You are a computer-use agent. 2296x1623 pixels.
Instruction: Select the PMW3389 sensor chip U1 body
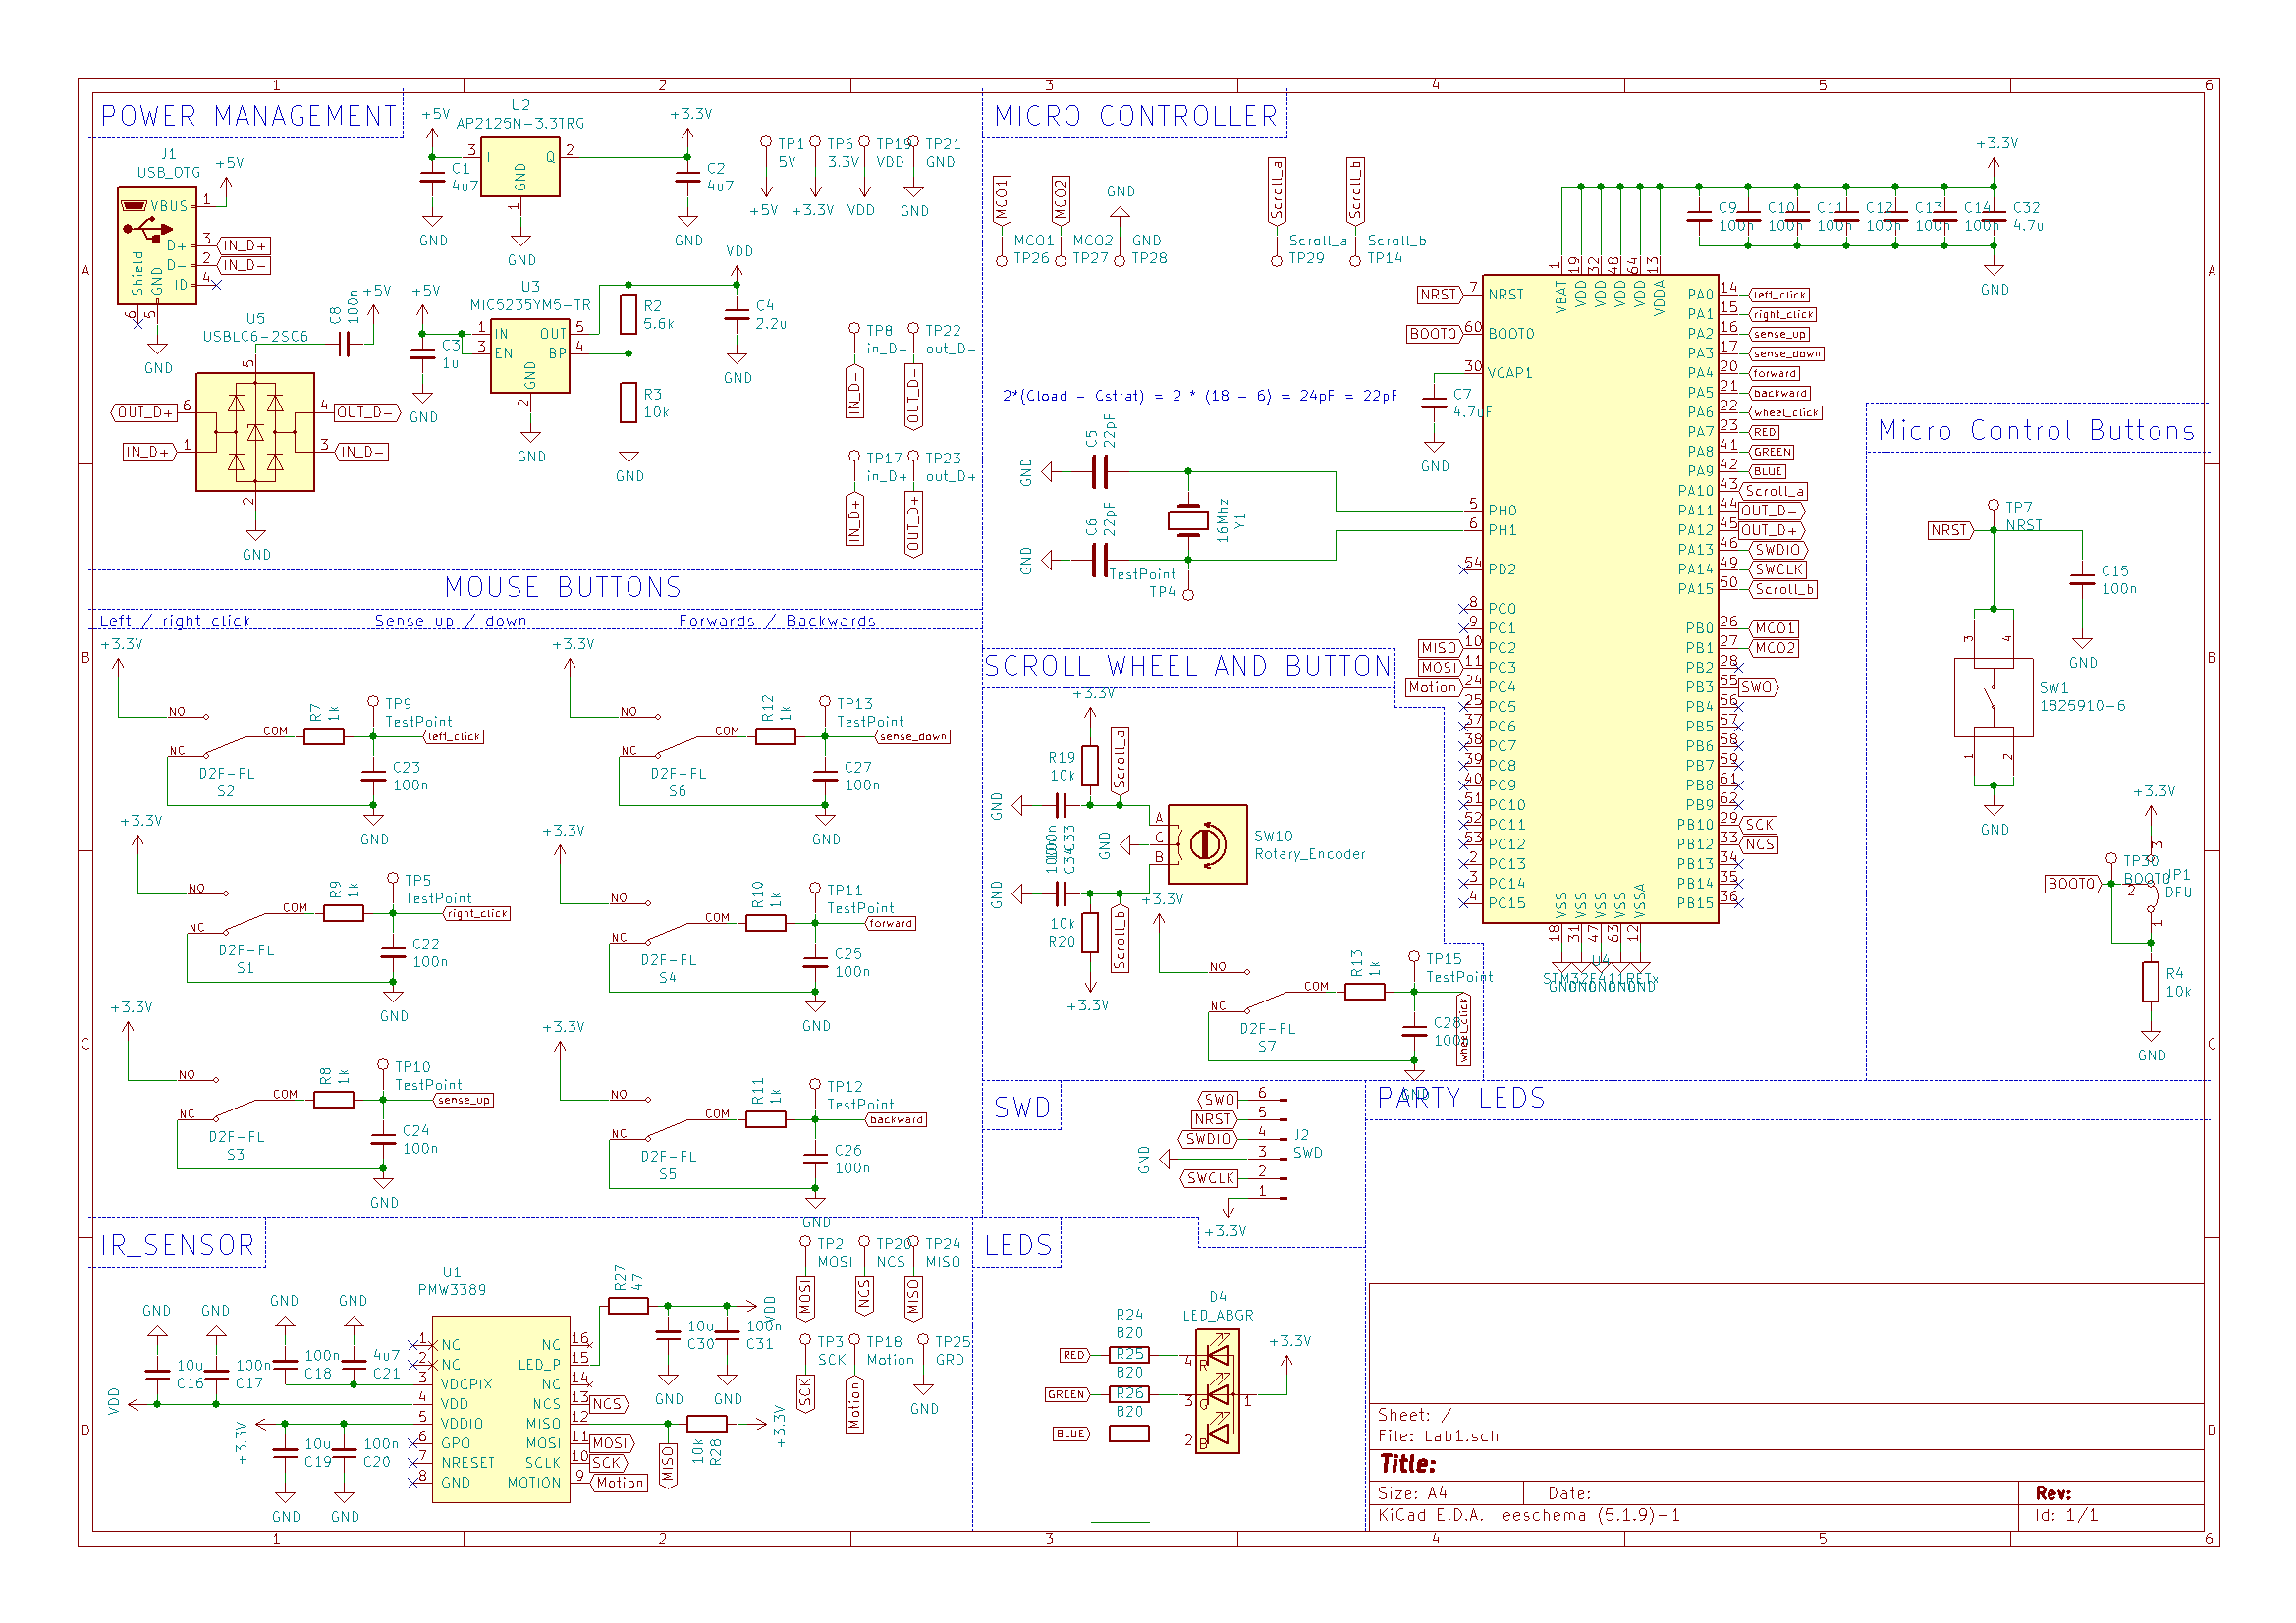tap(501, 1409)
